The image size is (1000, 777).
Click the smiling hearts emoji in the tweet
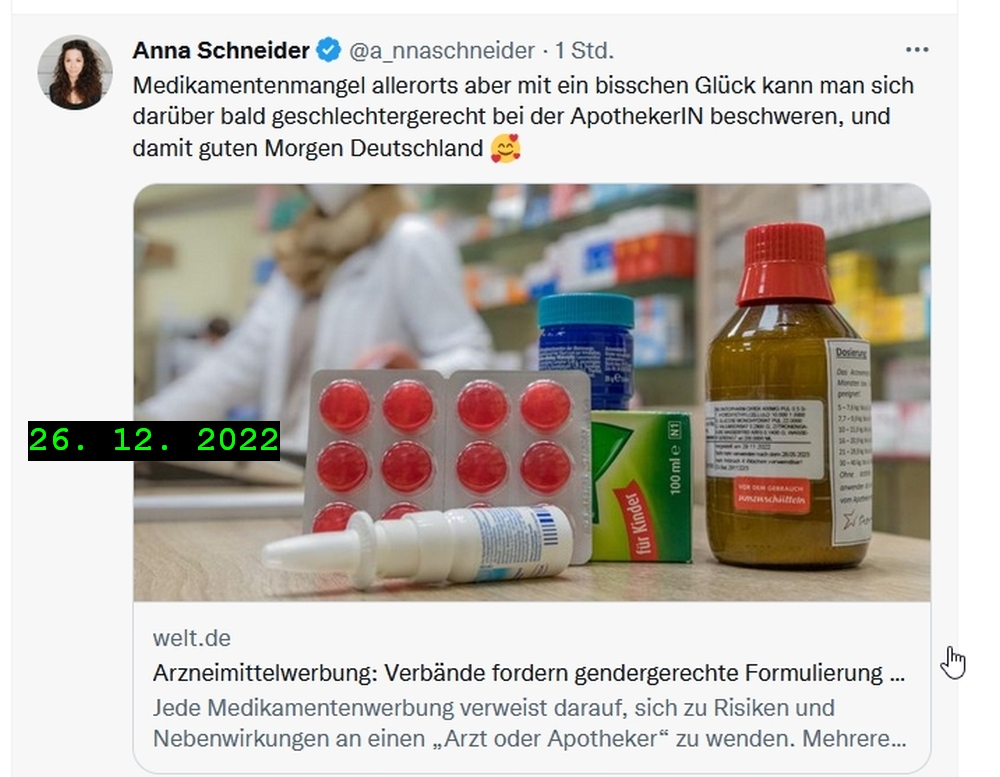point(506,148)
